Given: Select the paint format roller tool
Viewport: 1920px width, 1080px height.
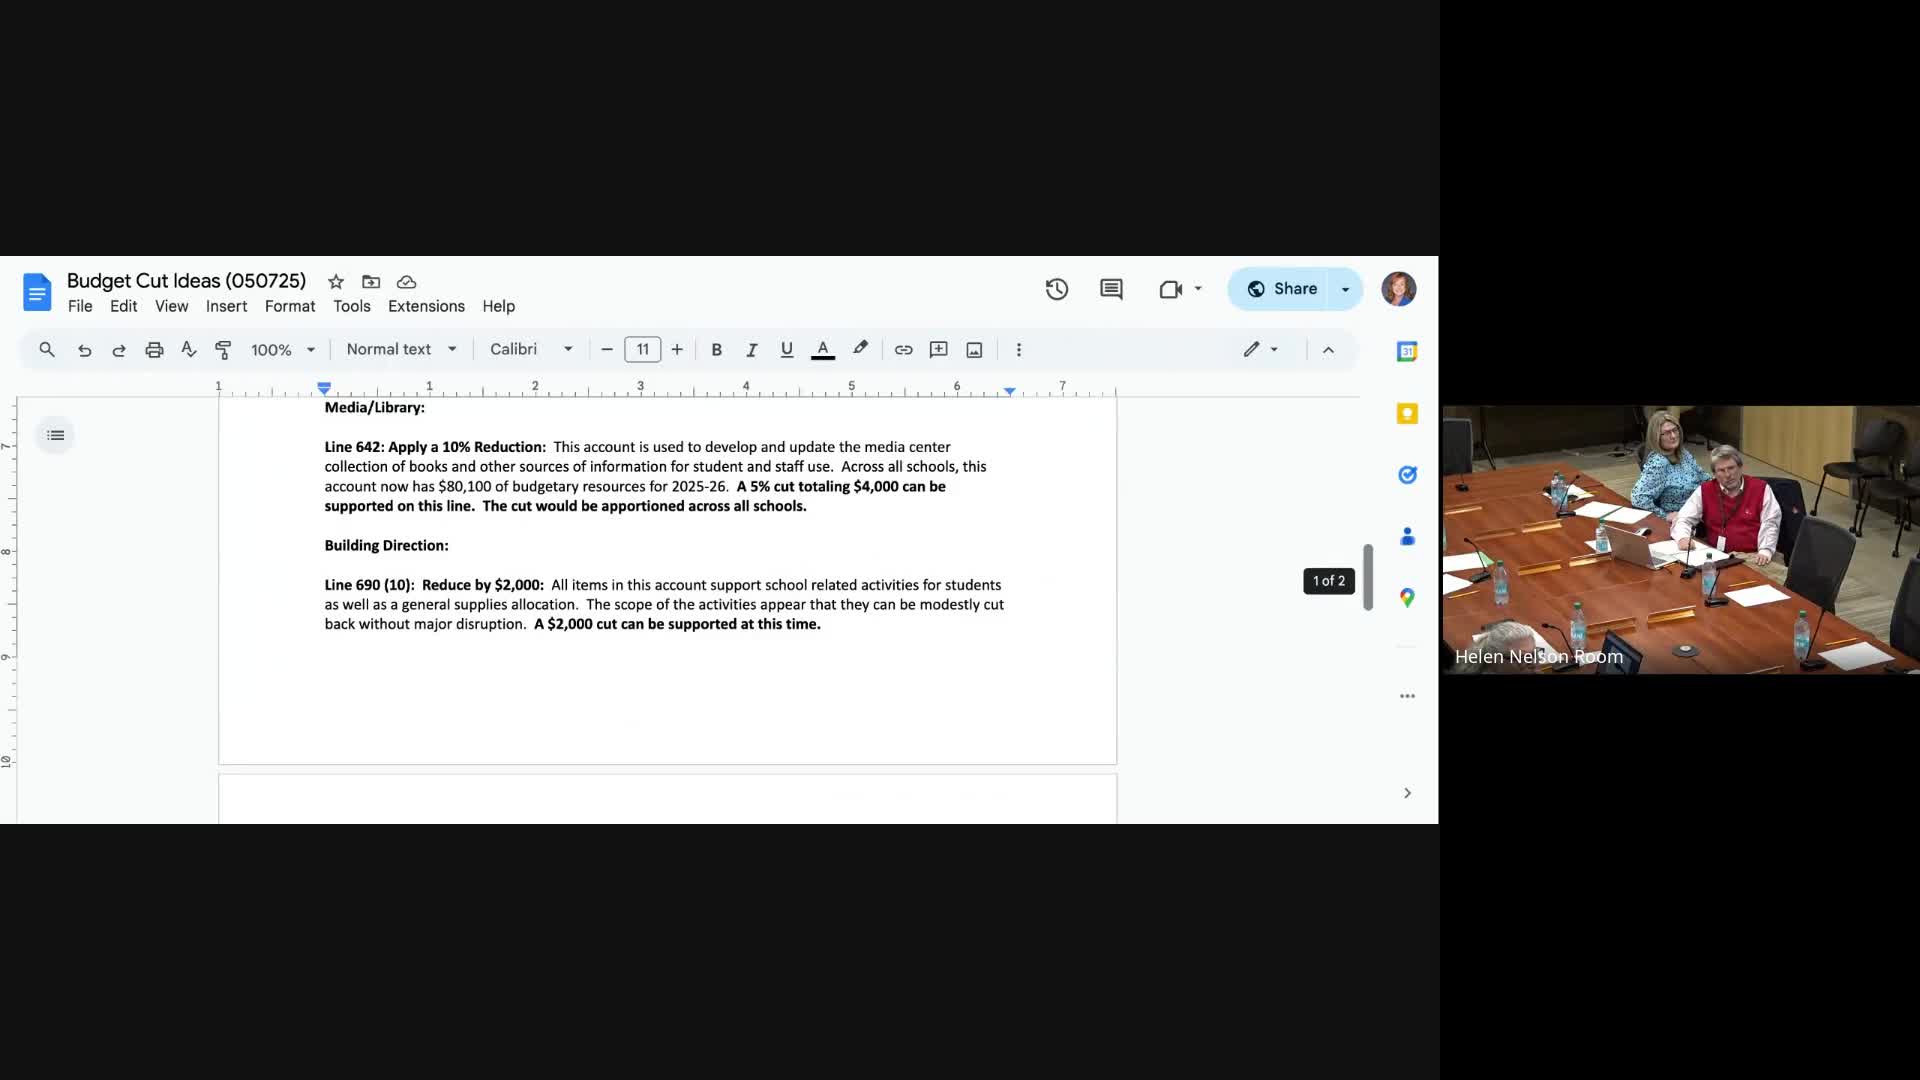Looking at the screenshot, I should click(223, 350).
